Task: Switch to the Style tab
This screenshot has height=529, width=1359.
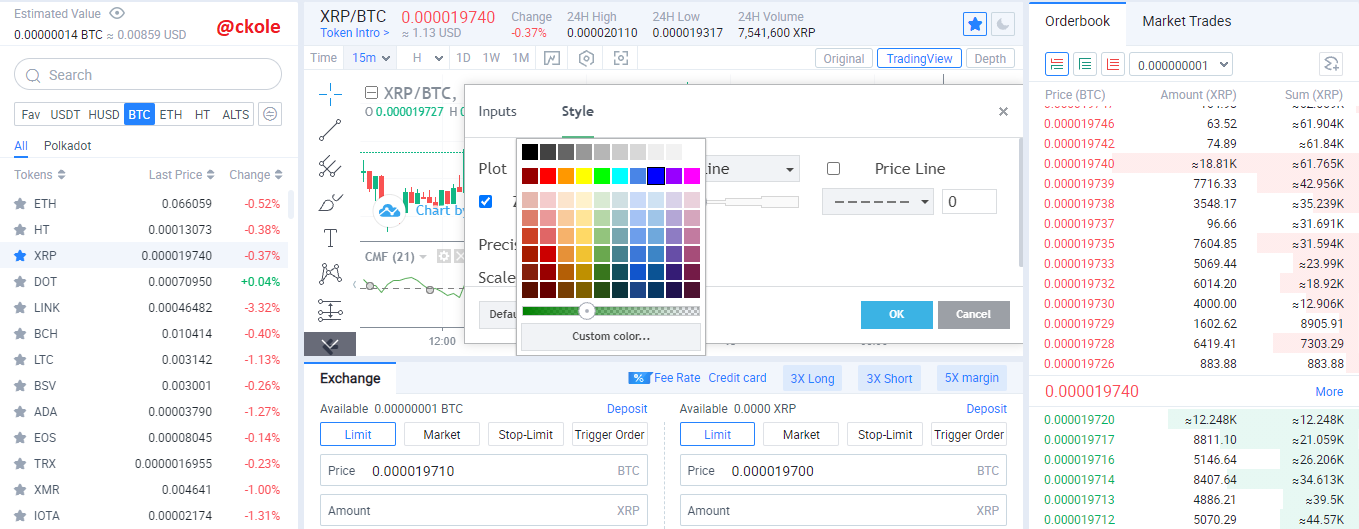Action: [x=577, y=111]
